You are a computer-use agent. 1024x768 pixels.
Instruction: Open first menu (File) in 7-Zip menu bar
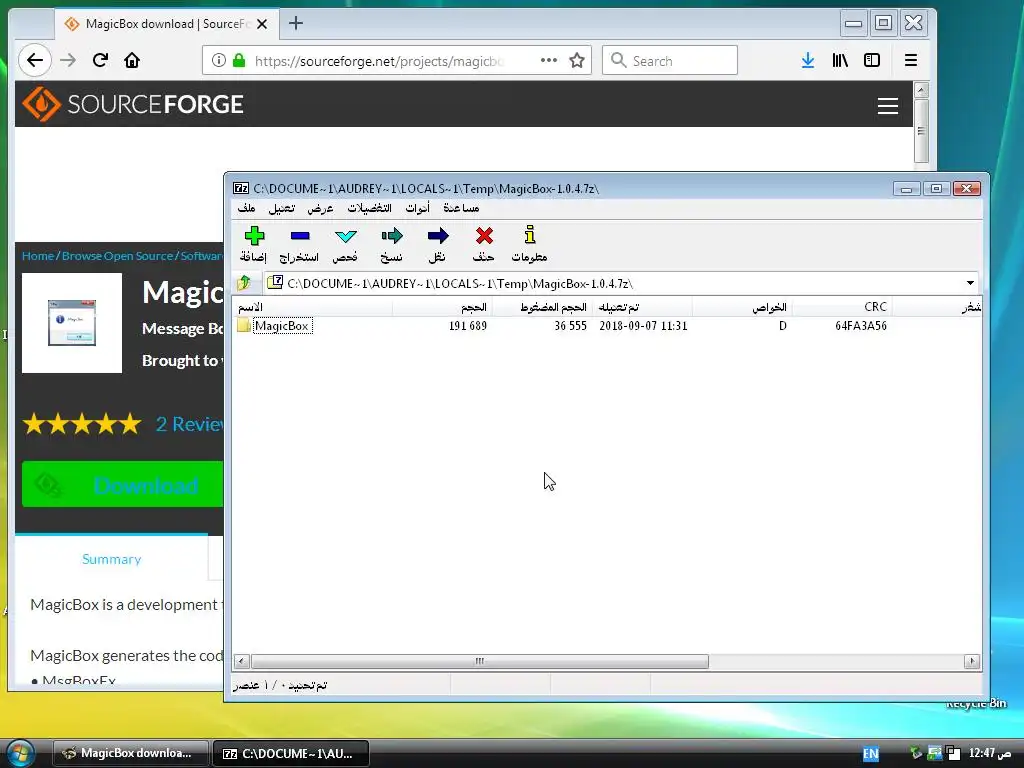(246, 208)
